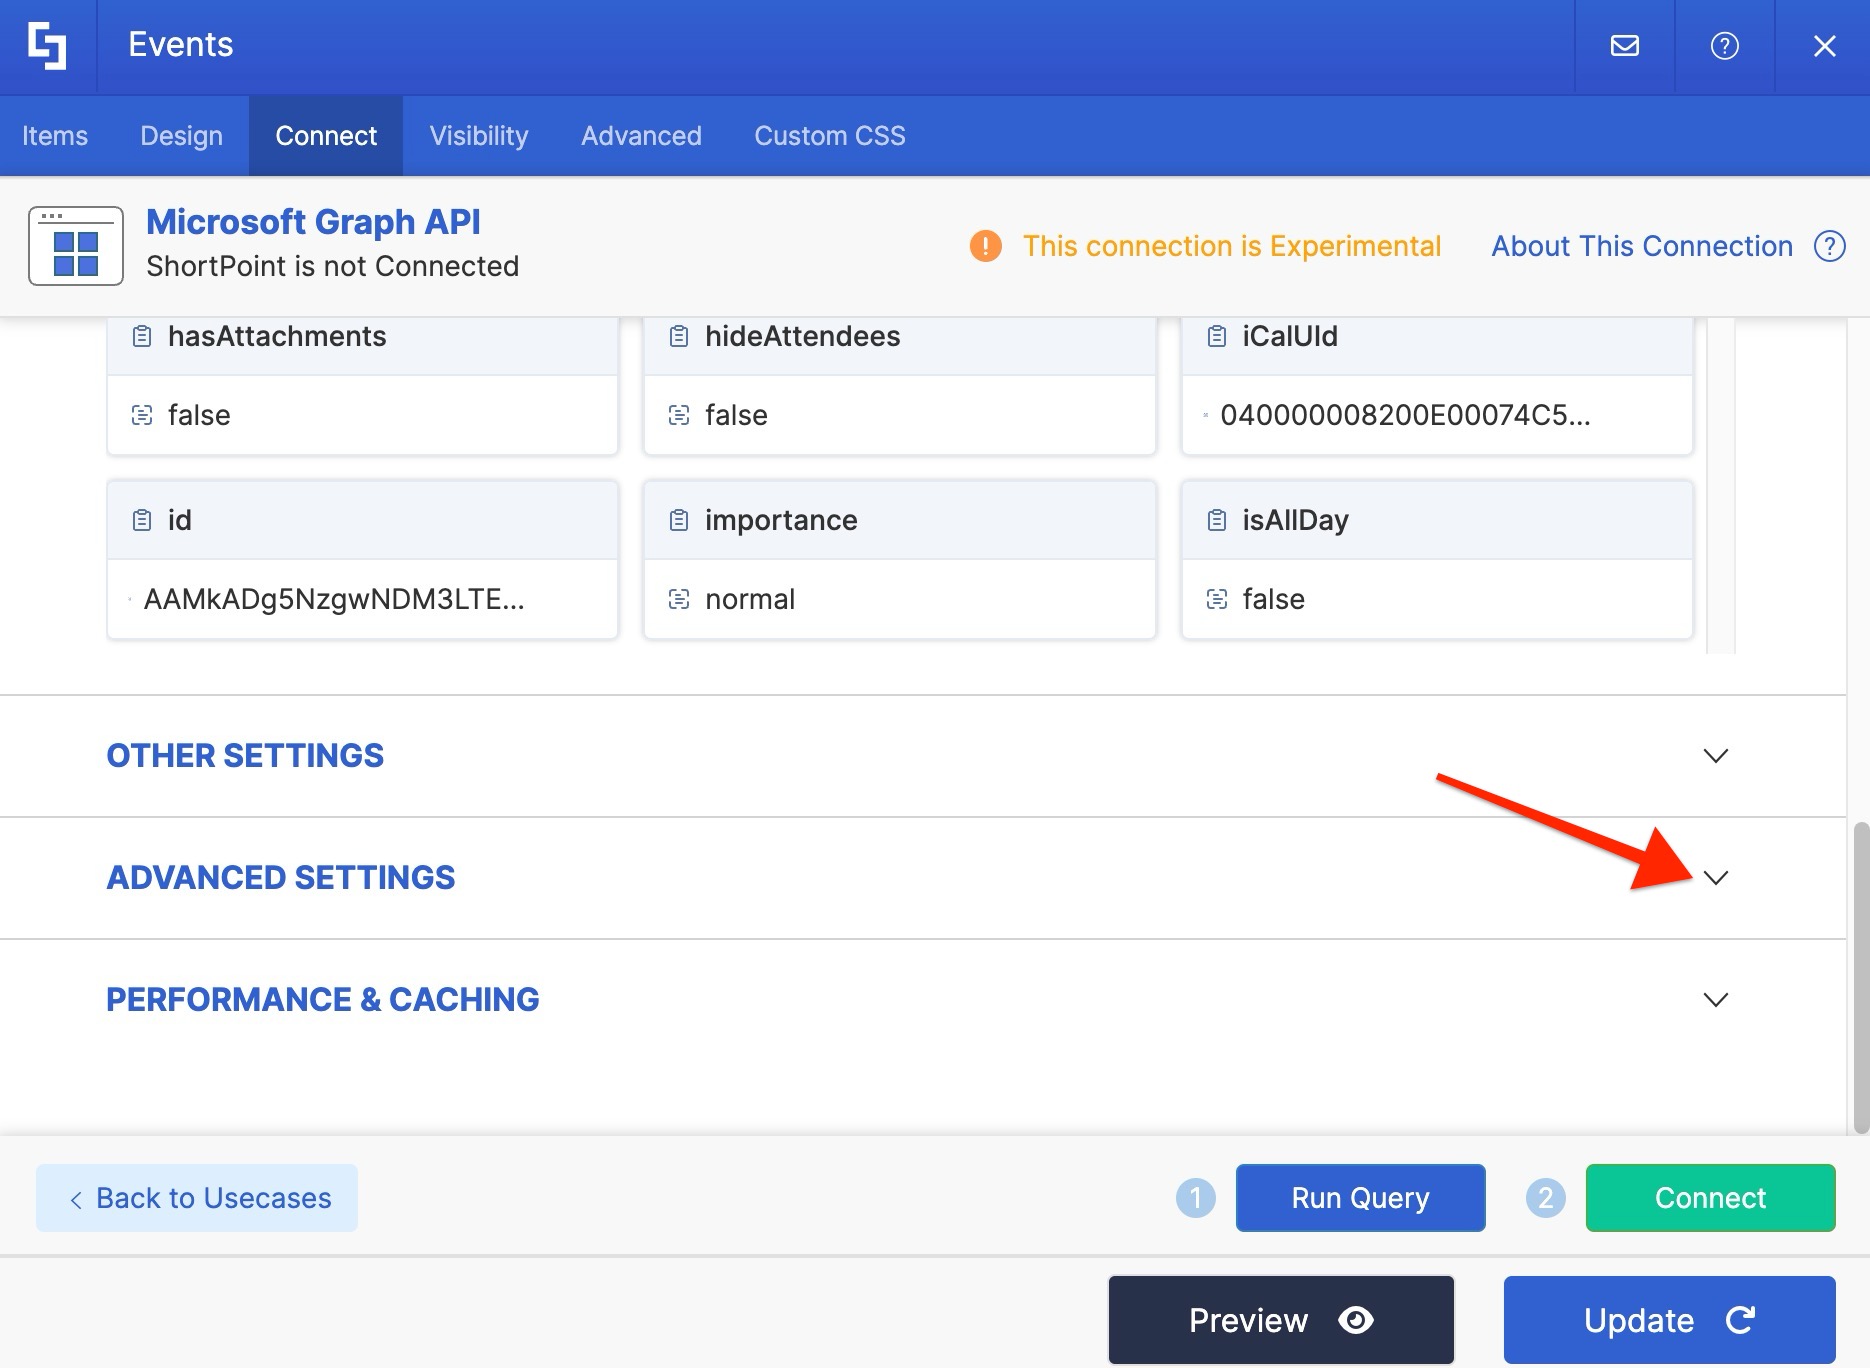
Task: Open the About This Connection link
Action: (1642, 246)
